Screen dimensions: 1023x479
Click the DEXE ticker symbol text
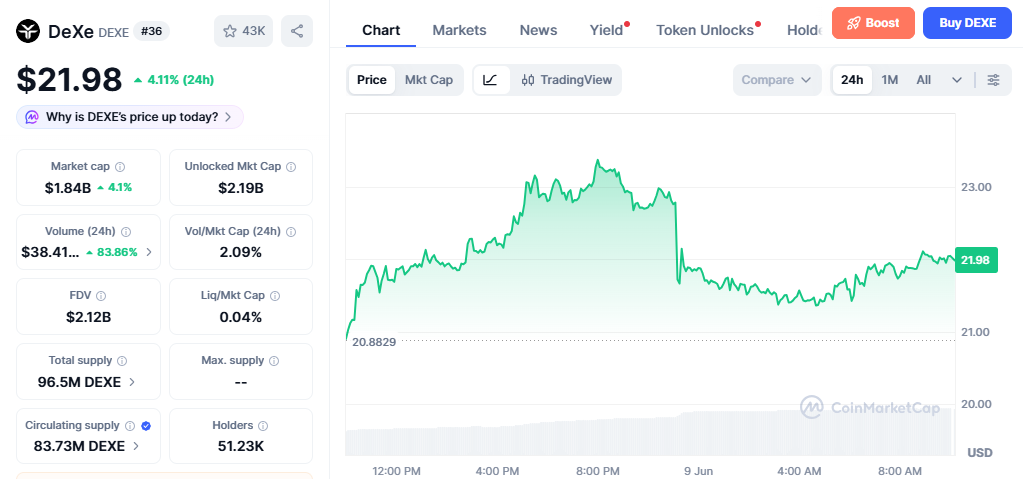(x=113, y=32)
